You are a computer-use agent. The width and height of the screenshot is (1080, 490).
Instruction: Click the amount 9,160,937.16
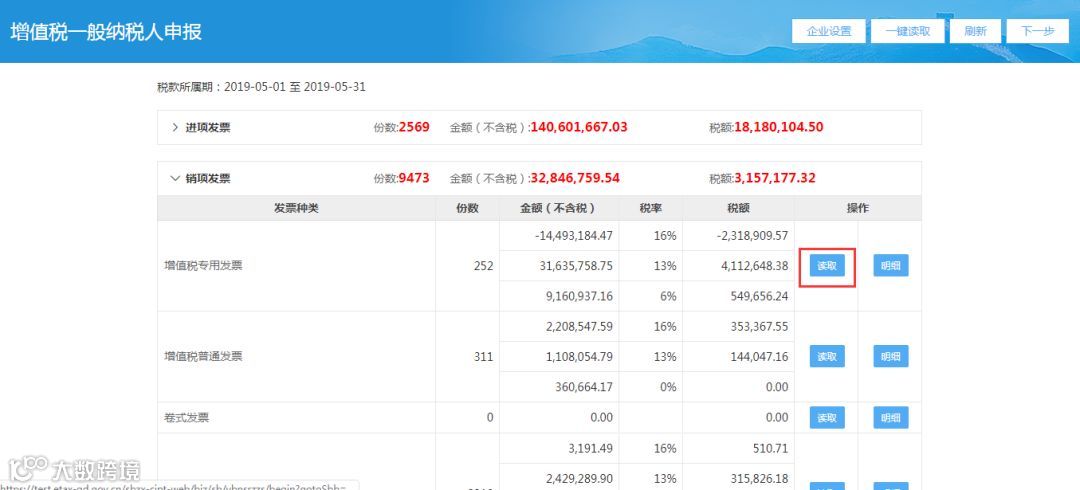coord(581,296)
